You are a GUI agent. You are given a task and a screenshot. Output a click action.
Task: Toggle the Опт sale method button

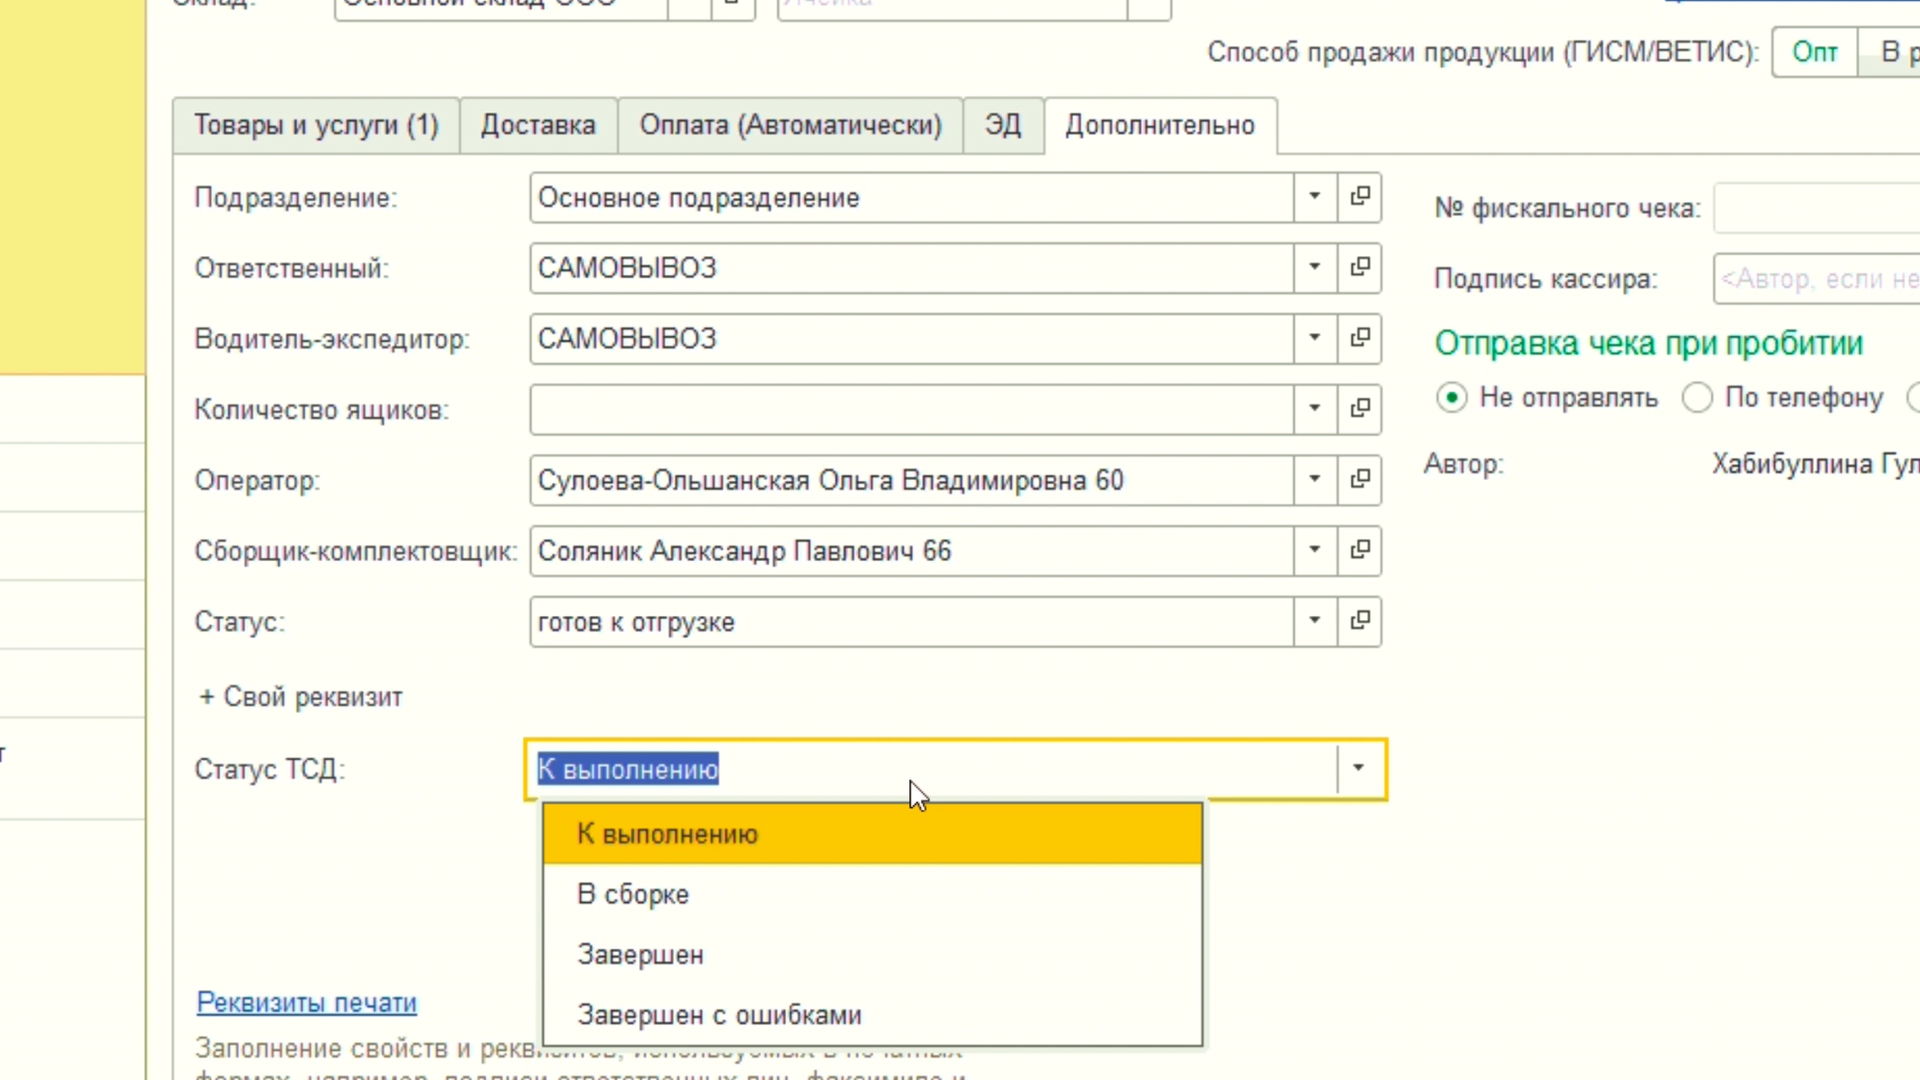coord(1814,52)
